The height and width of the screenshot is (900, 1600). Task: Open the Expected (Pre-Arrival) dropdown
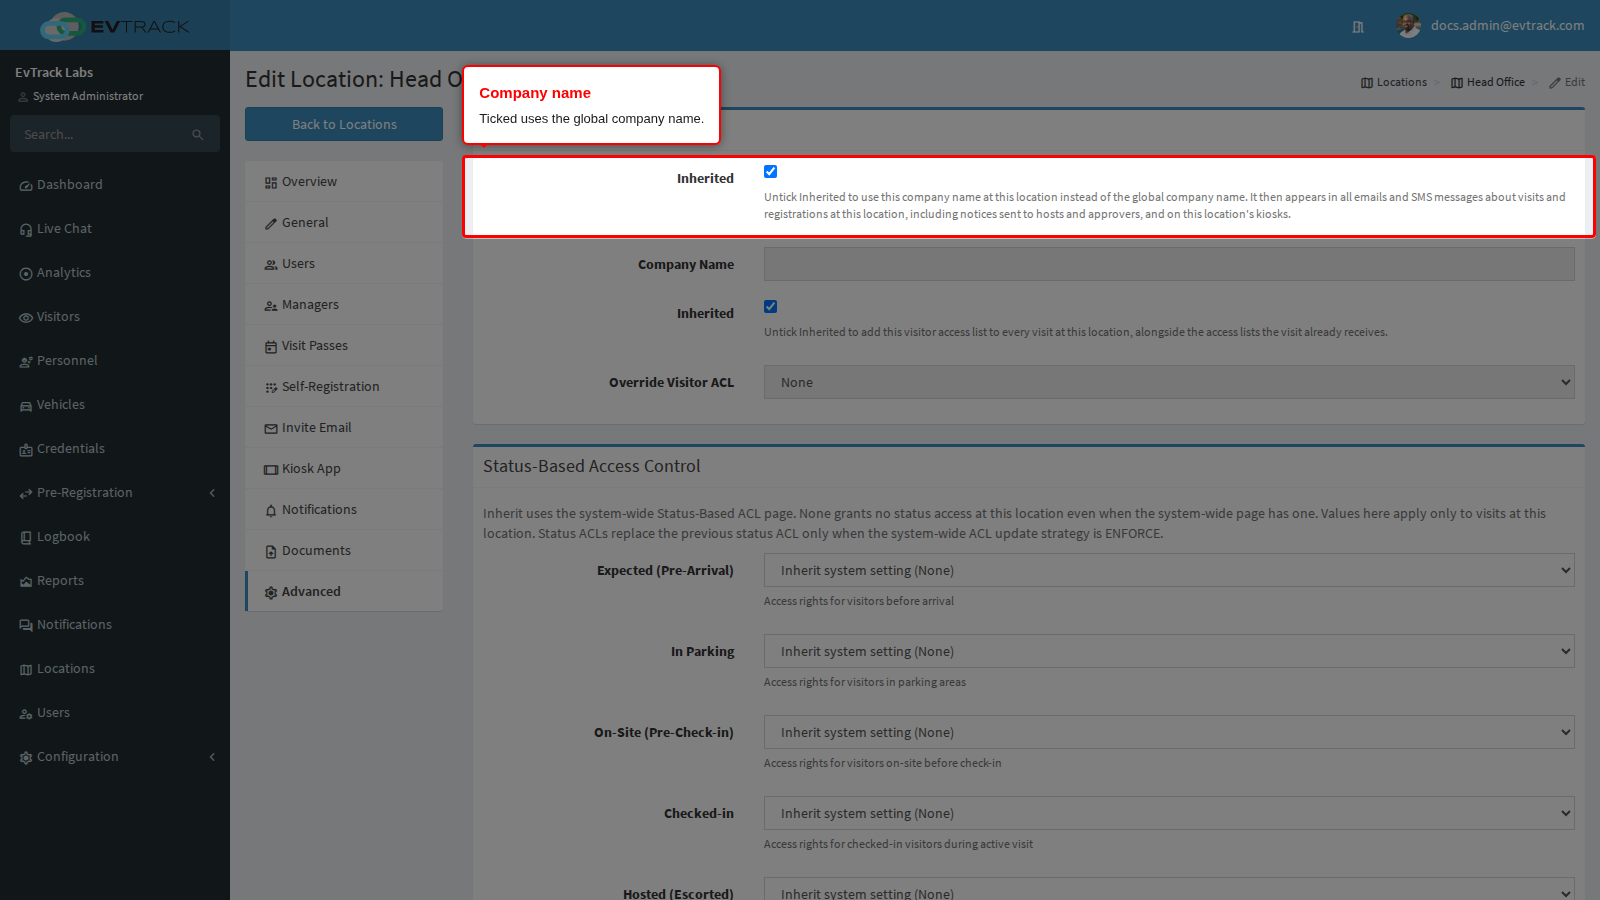pyautogui.click(x=1169, y=570)
